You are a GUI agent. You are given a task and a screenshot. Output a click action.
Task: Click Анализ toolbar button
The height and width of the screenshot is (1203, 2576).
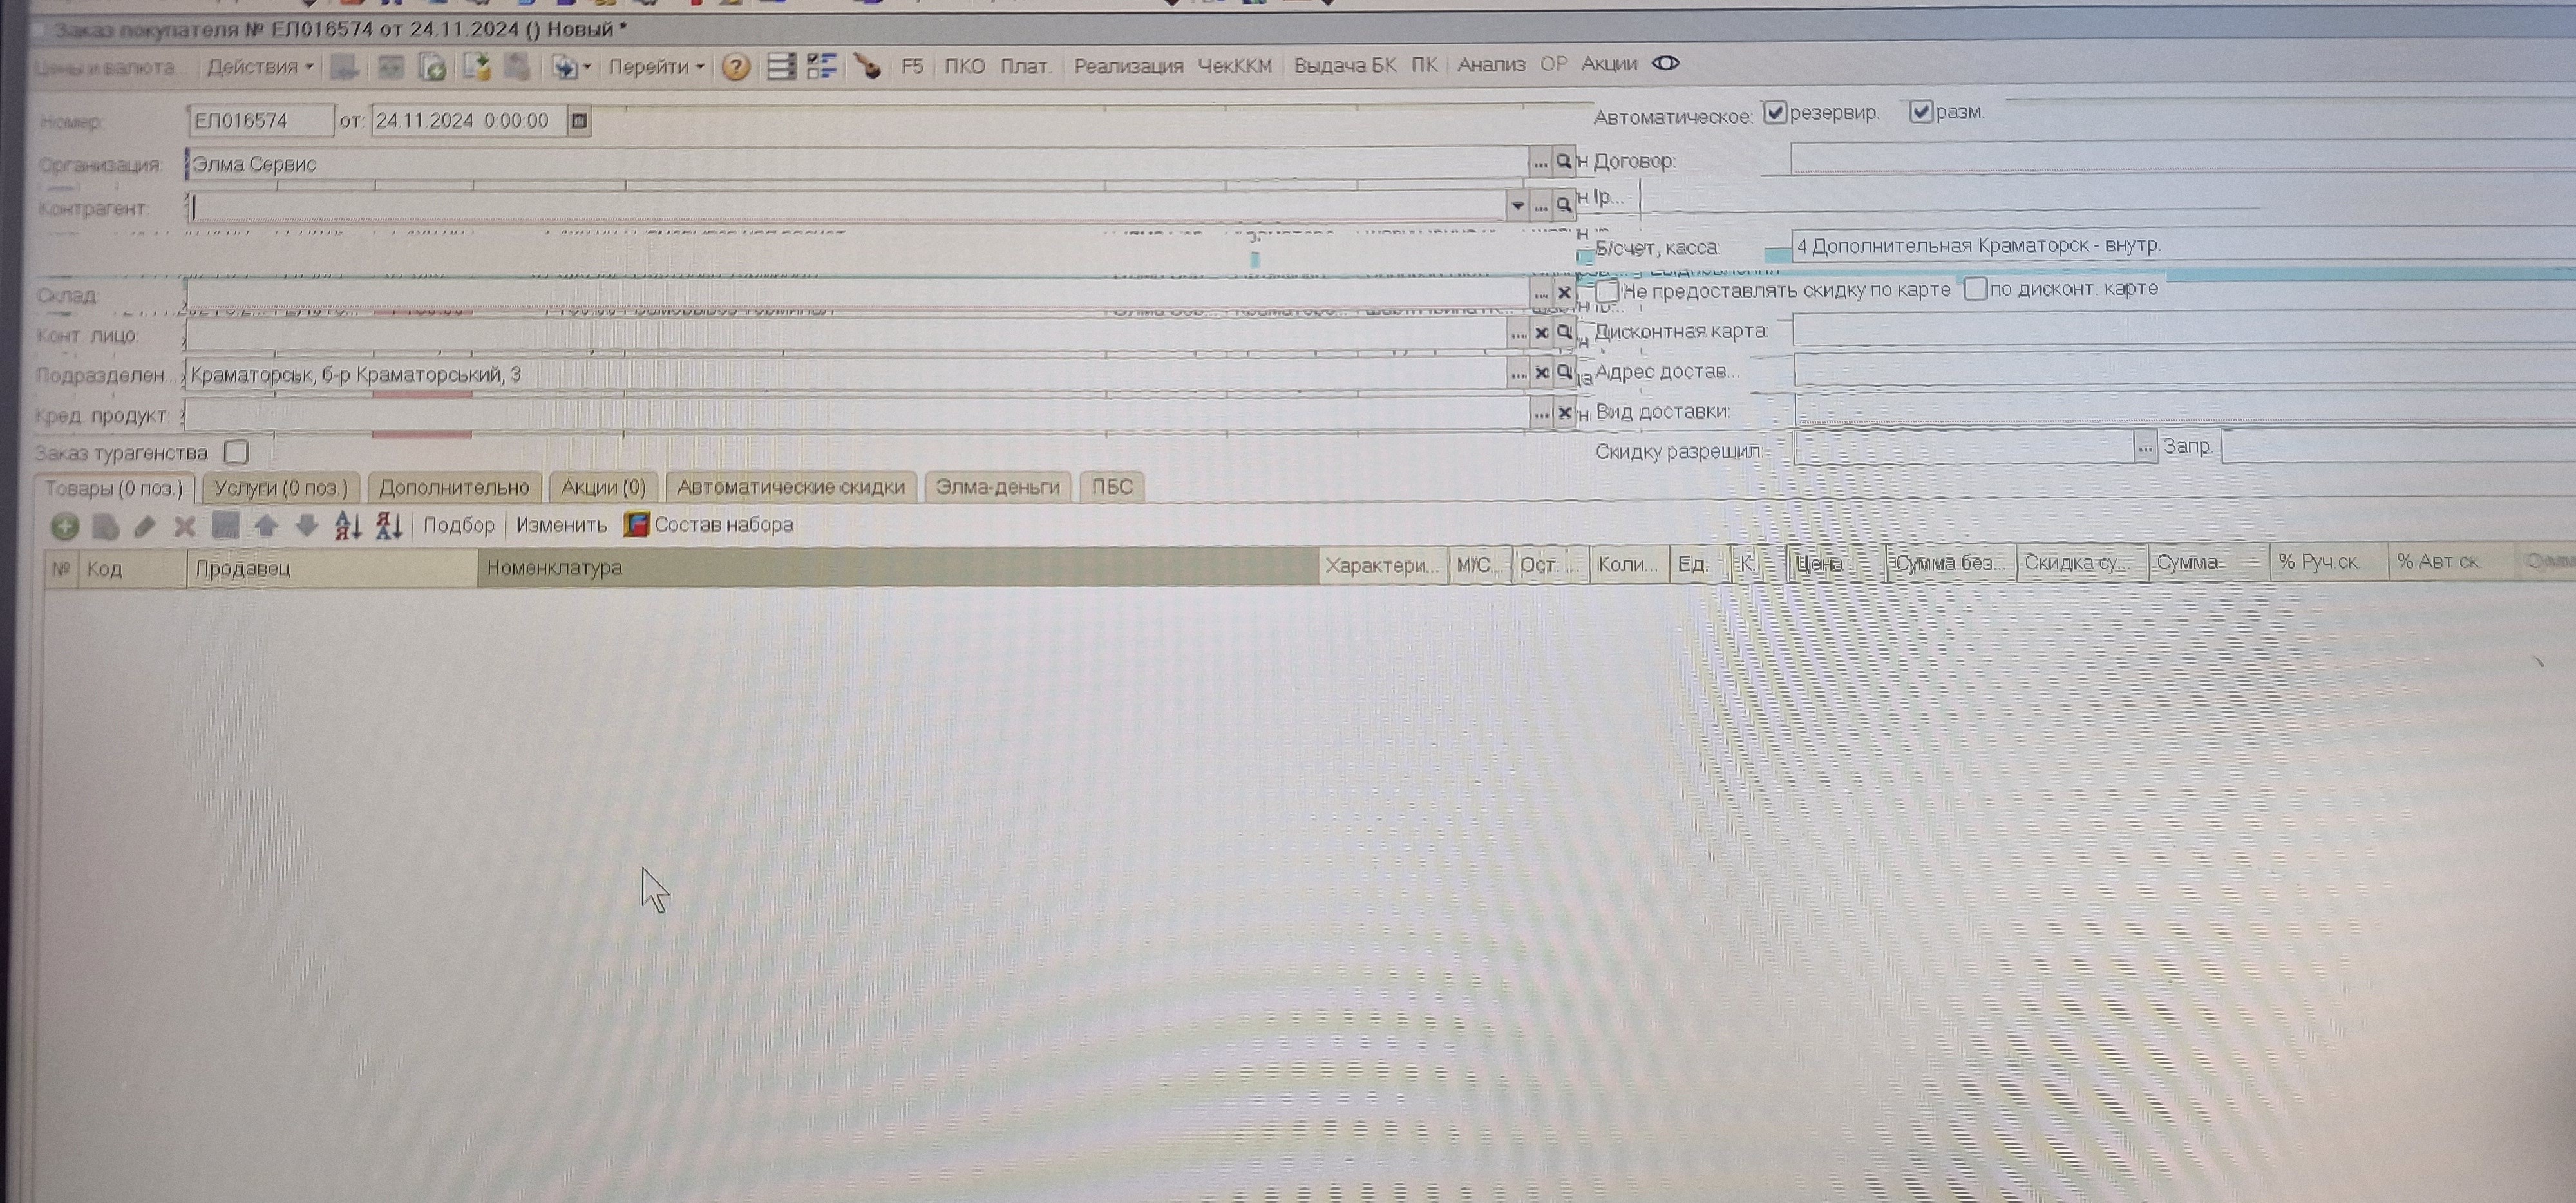click(1491, 64)
